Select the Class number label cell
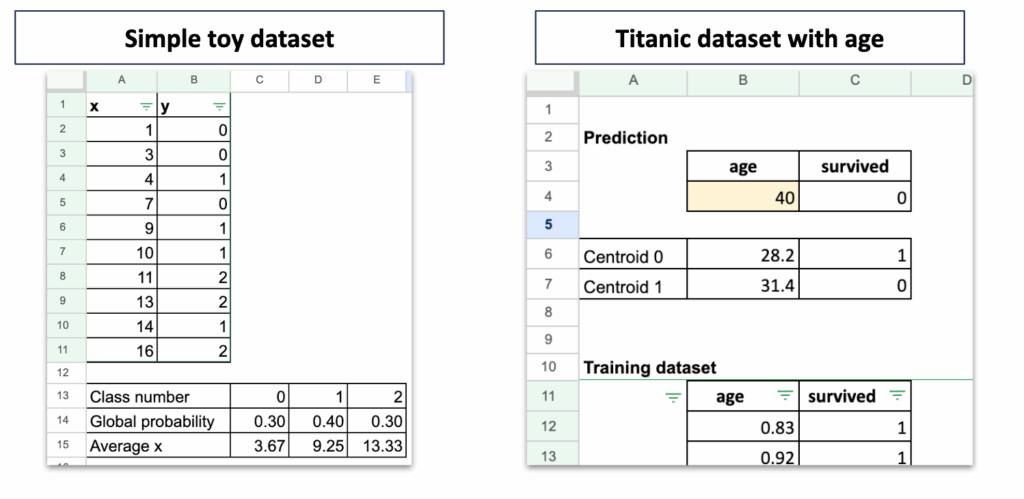Viewport: 1024px width, 499px height. pos(158,396)
